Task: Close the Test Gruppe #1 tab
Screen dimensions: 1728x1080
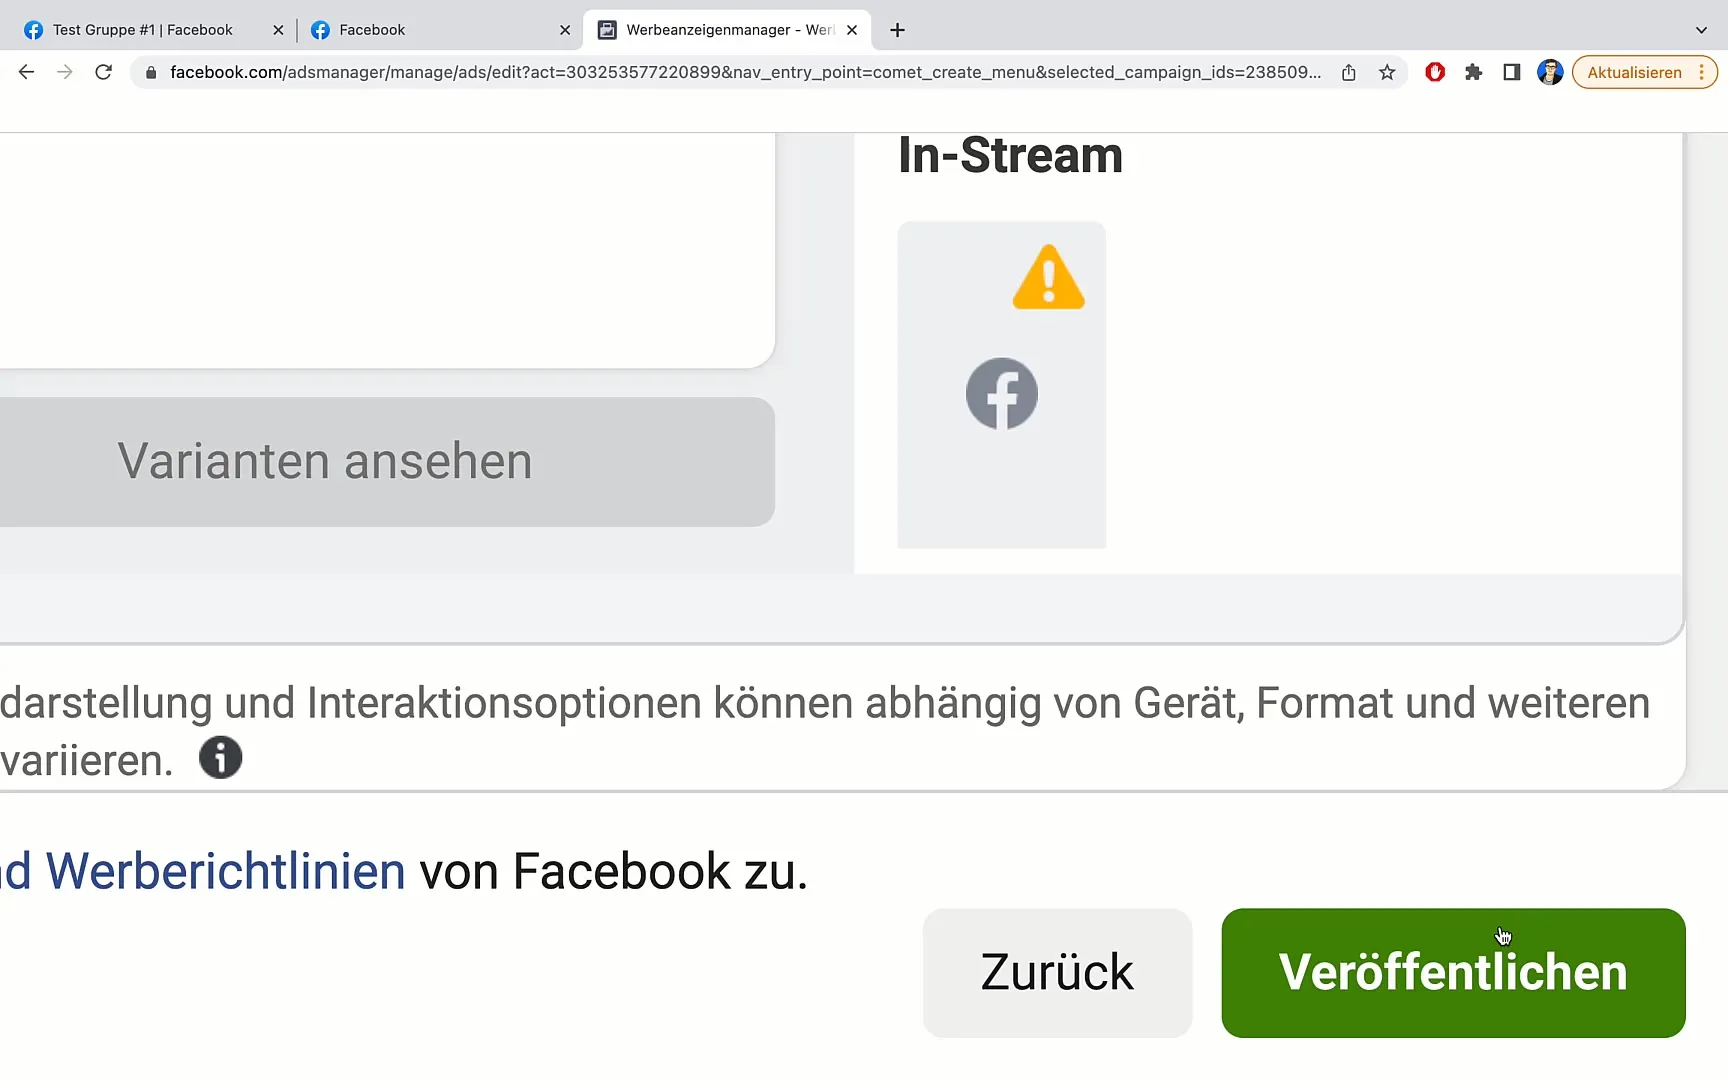Action: [x=278, y=30]
